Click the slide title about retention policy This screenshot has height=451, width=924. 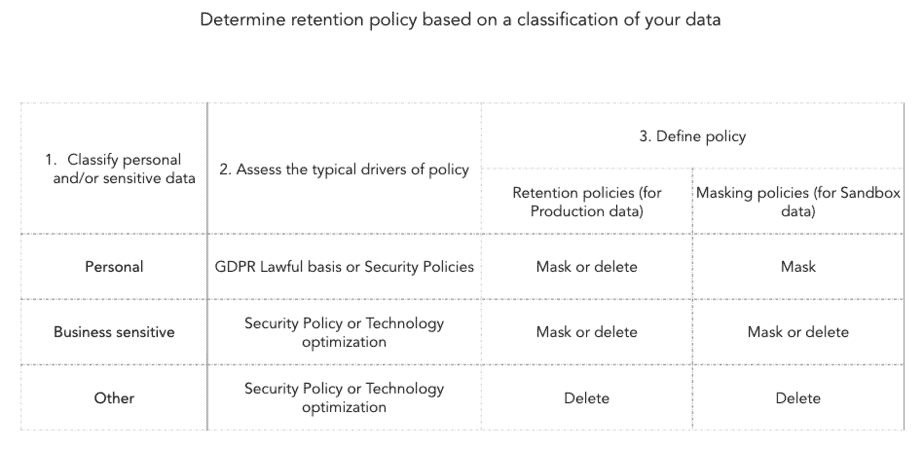tap(460, 20)
